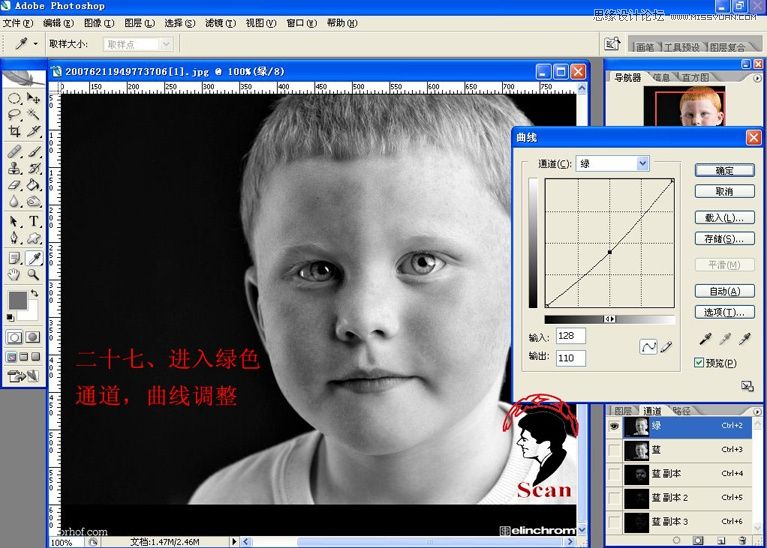Jump to ImageReady icon in toolbox

pyautogui.click(x=23, y=376)
